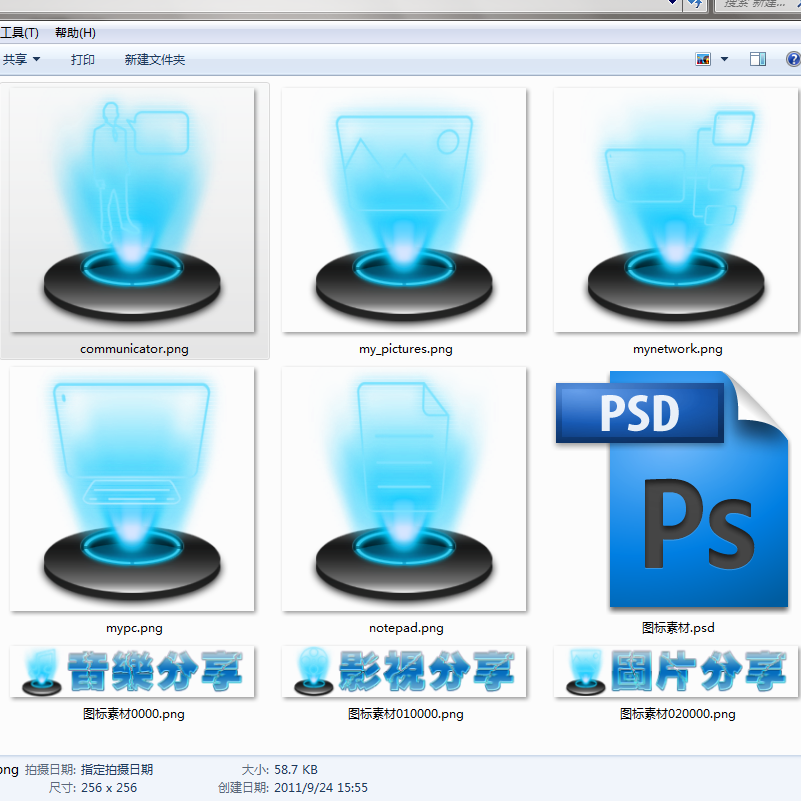The height and width of the screenshot is (801, 801).
Task: Select the notepad.png thumbnail
Action: (404, 489)
